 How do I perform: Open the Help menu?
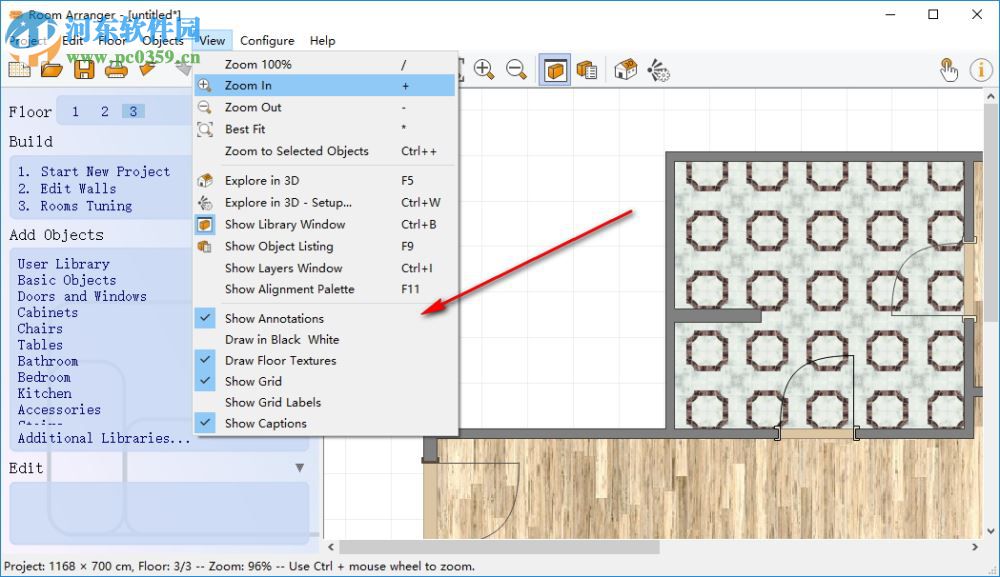[x=322, y=41]
